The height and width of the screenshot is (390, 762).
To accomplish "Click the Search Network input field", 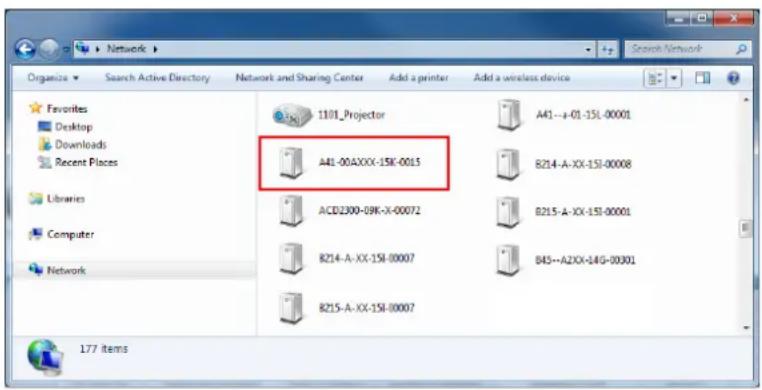I will [688, 49].
